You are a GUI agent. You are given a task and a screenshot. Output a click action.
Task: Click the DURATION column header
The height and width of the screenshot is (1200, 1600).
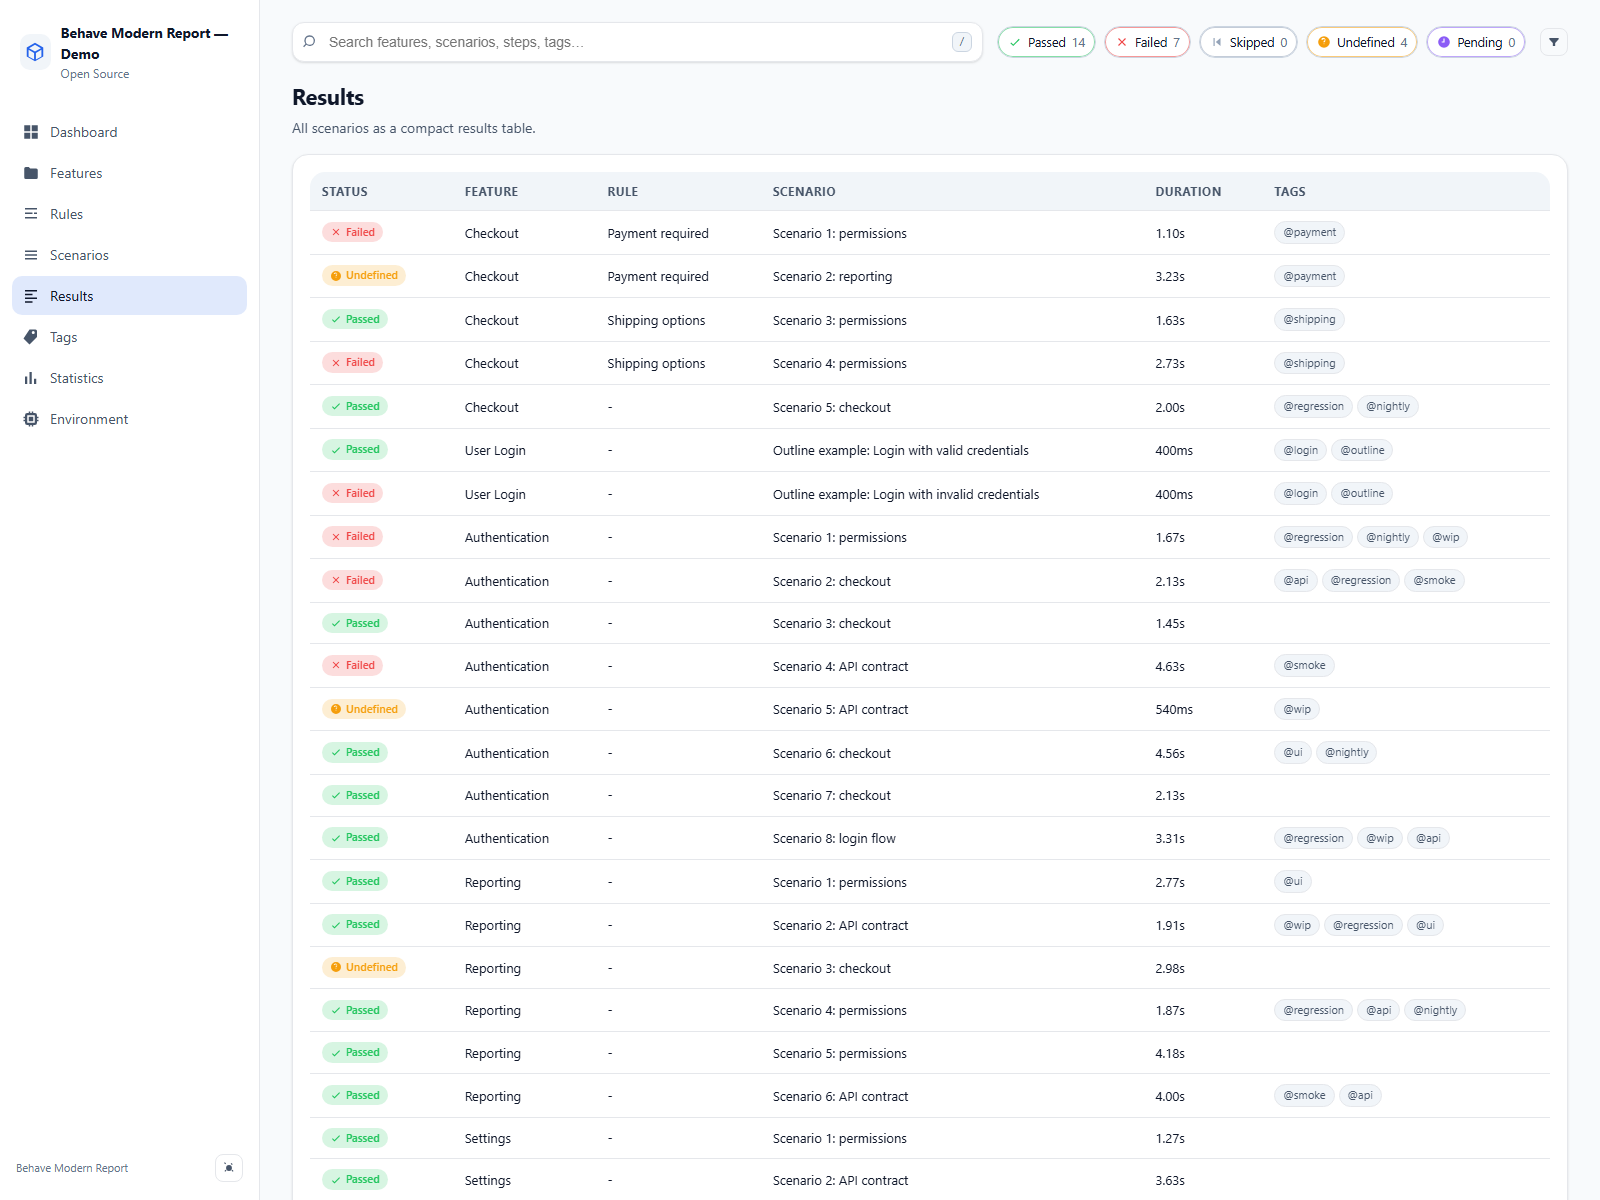point(1188,192)
